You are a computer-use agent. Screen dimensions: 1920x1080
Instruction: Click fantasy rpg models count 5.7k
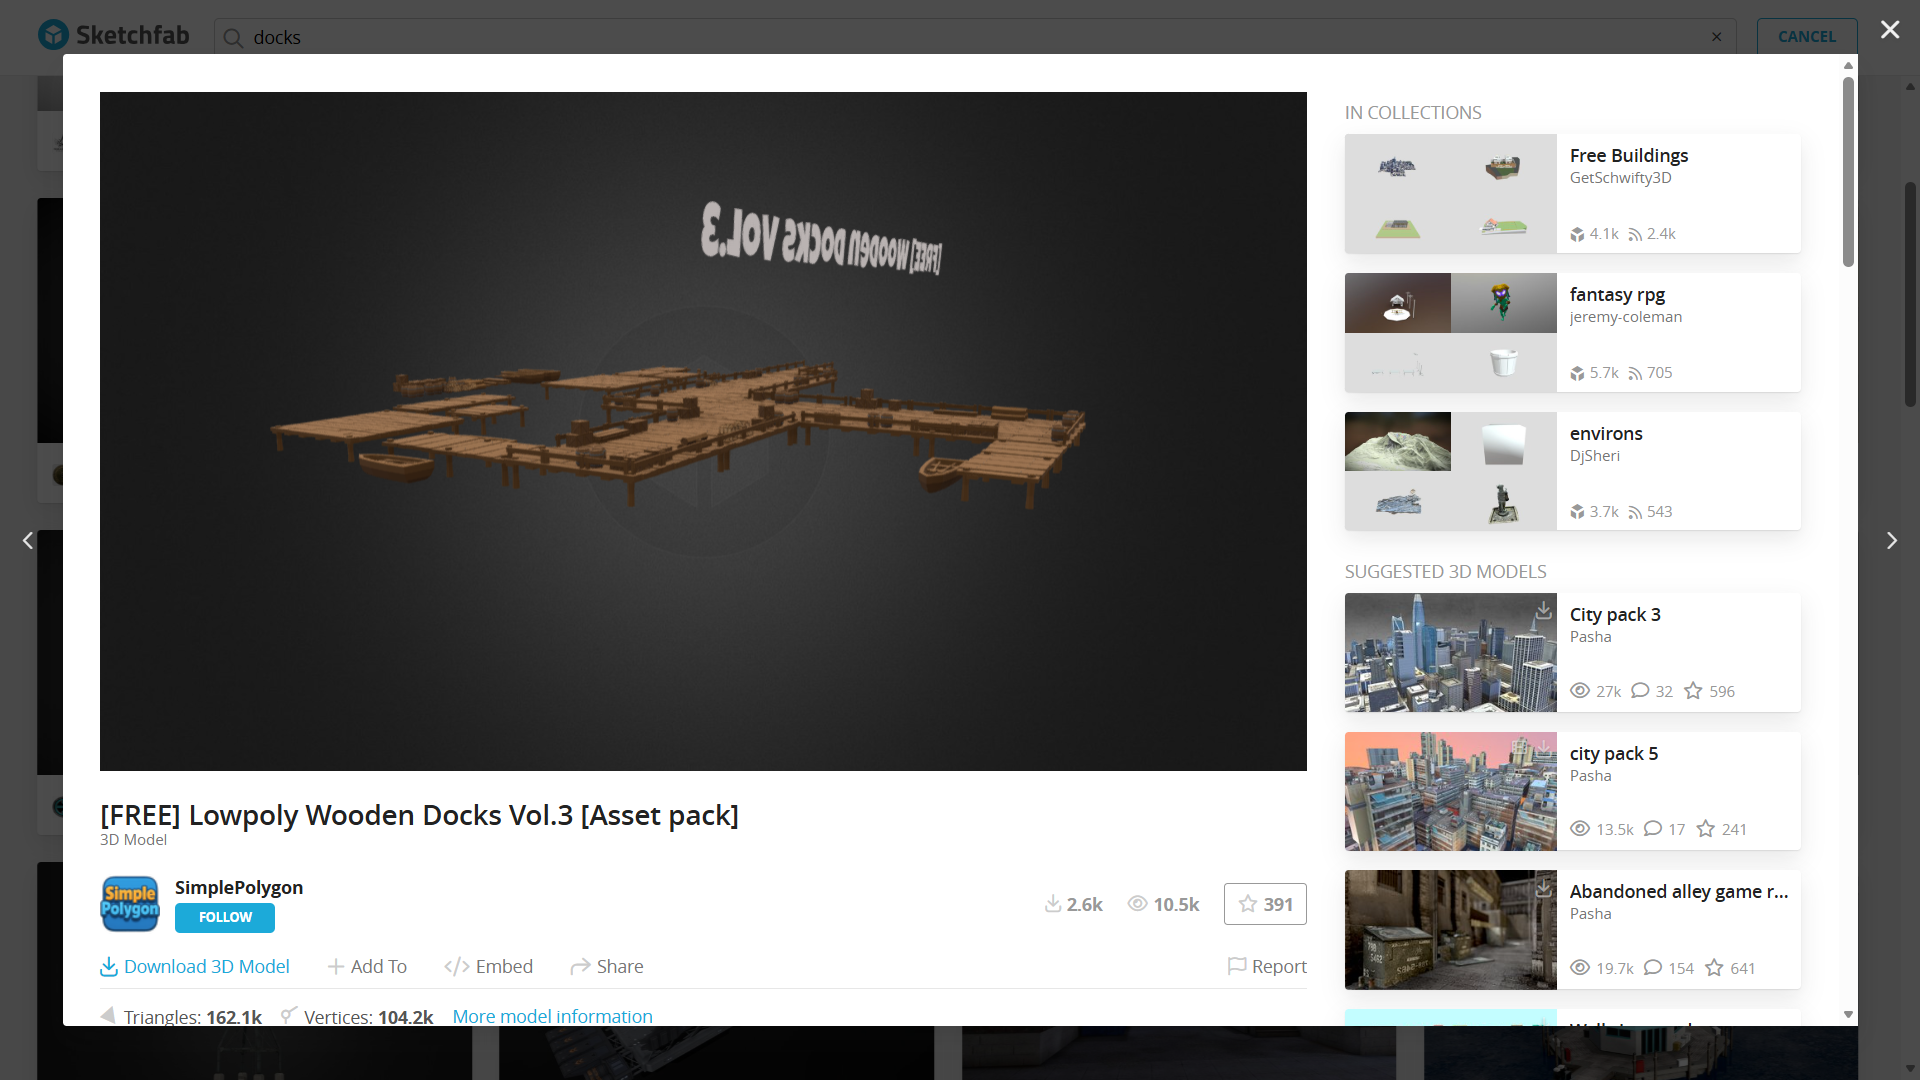1594,373
